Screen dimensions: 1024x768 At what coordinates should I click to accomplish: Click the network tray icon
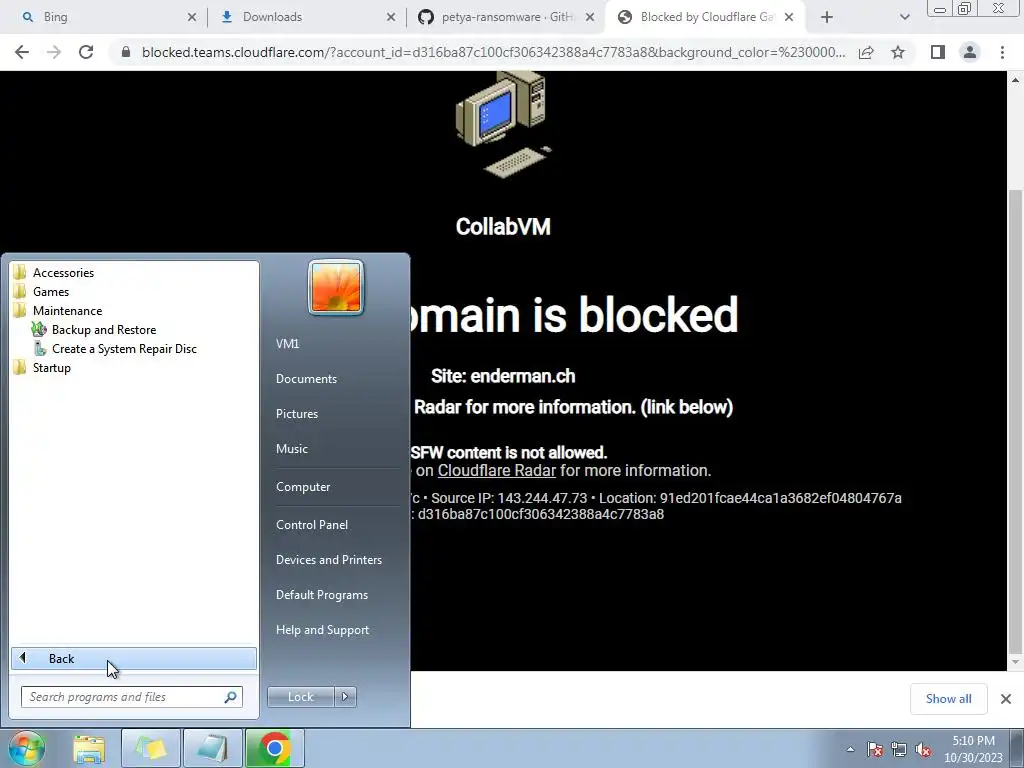(899, 749)
